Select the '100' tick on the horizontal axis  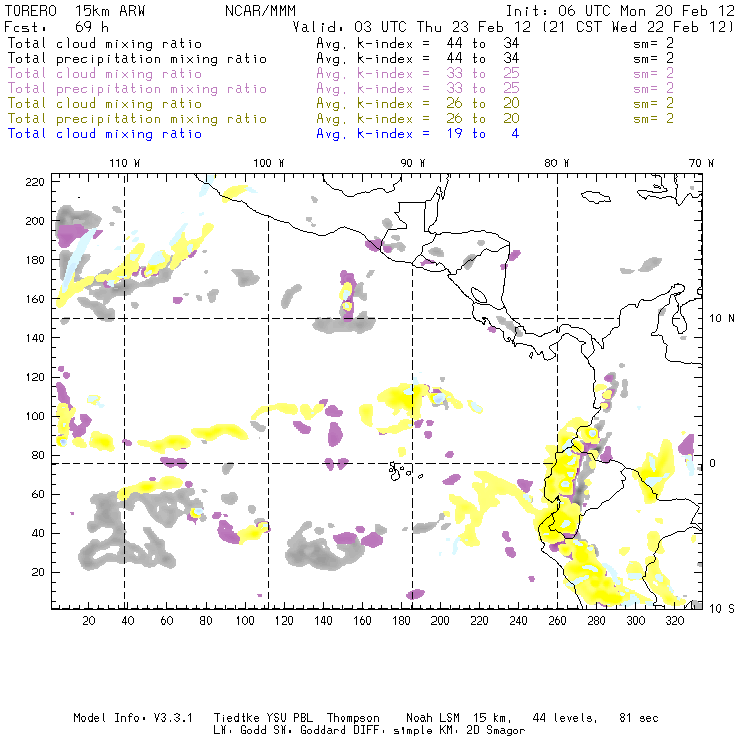(x=245, y=621)
